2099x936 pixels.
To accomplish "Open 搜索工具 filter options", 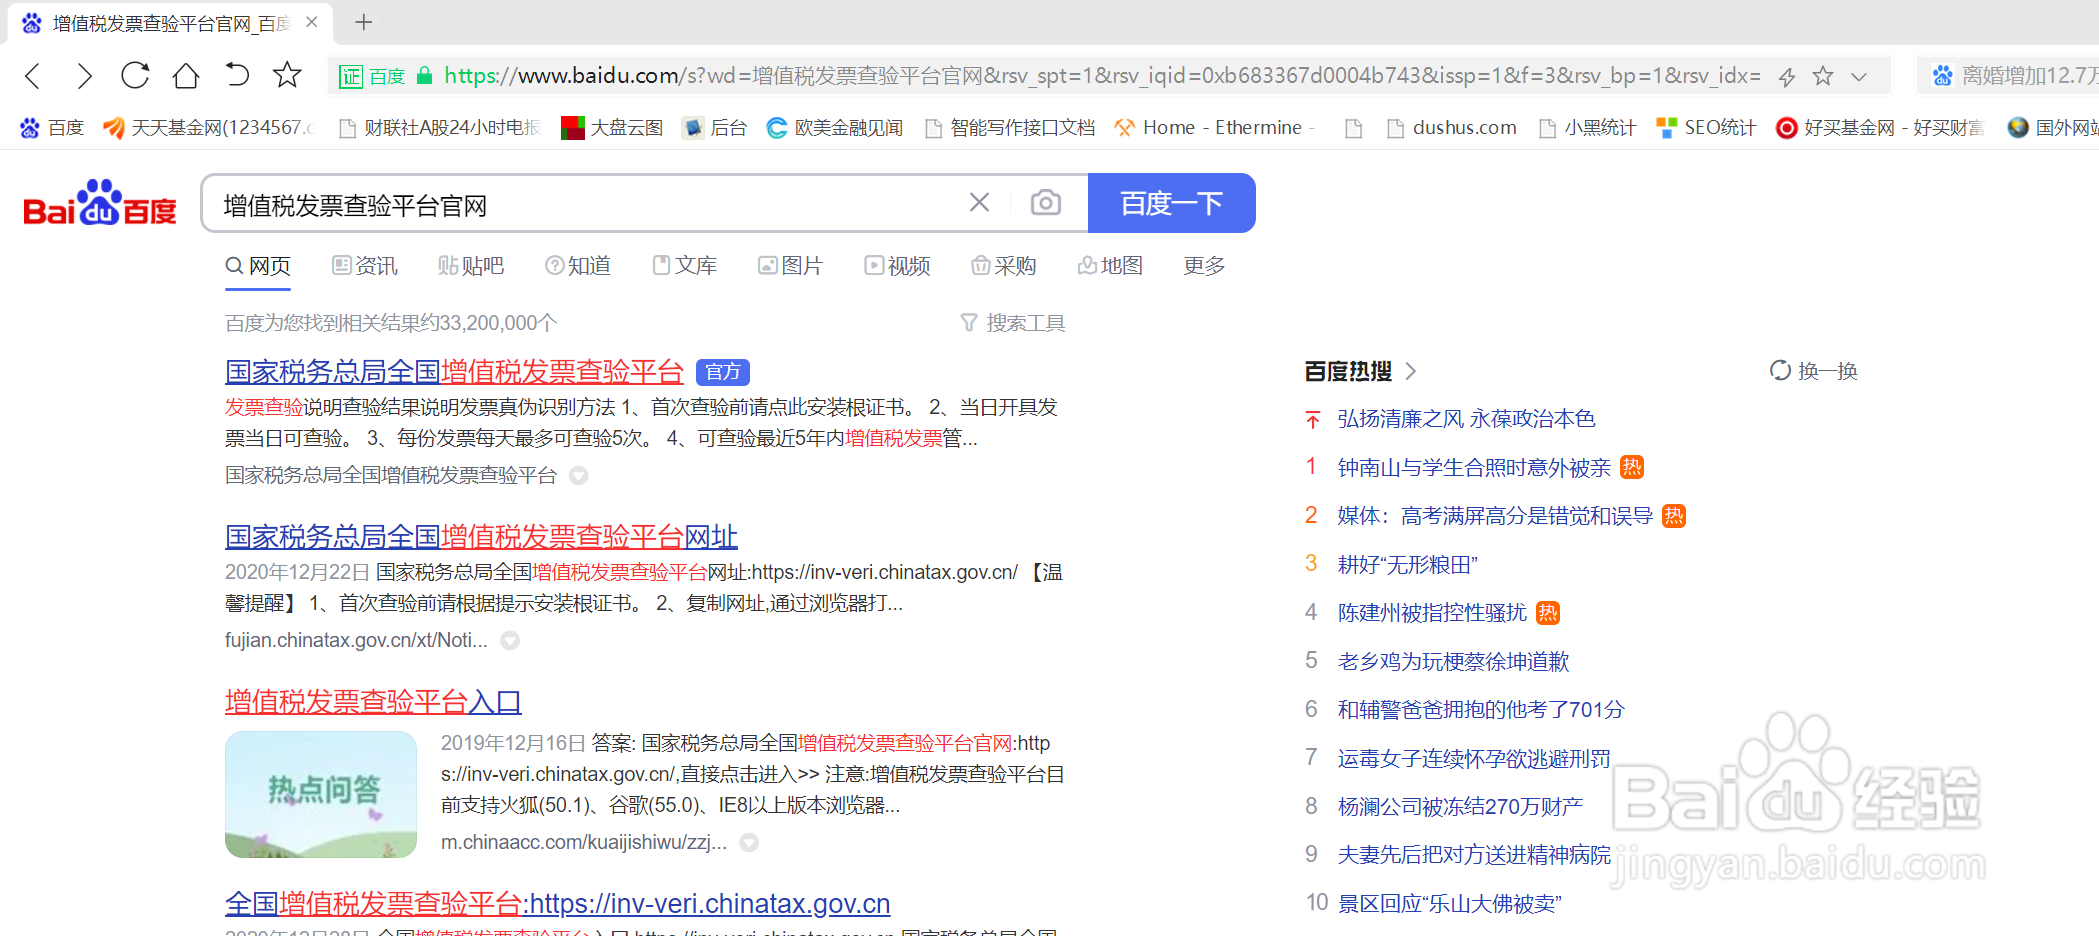I will tap(1013, 323).
